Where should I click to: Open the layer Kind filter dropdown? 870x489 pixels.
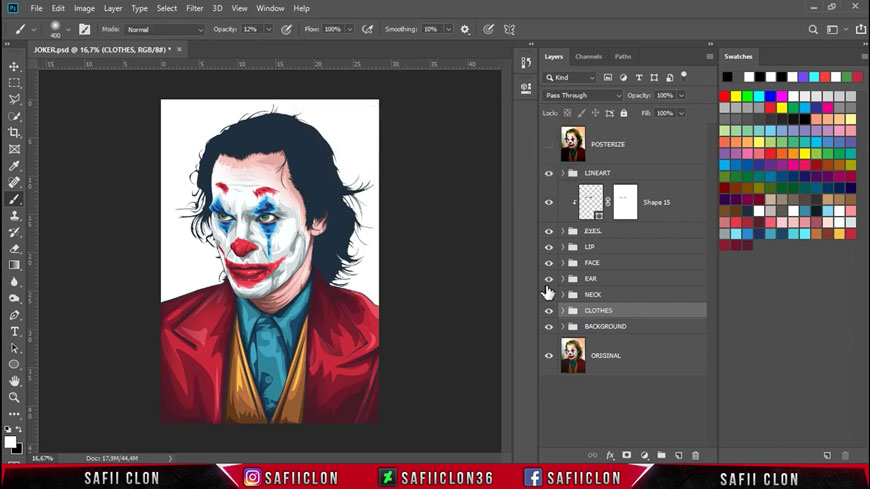(x=570, y=78)
